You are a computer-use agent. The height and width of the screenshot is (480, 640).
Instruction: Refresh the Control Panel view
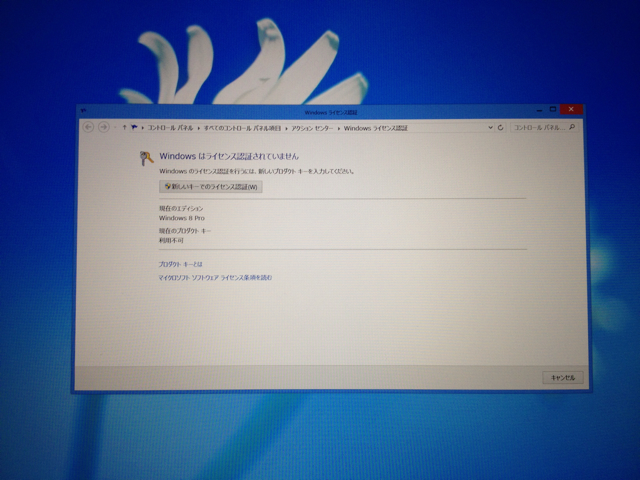tap(500, 128)
